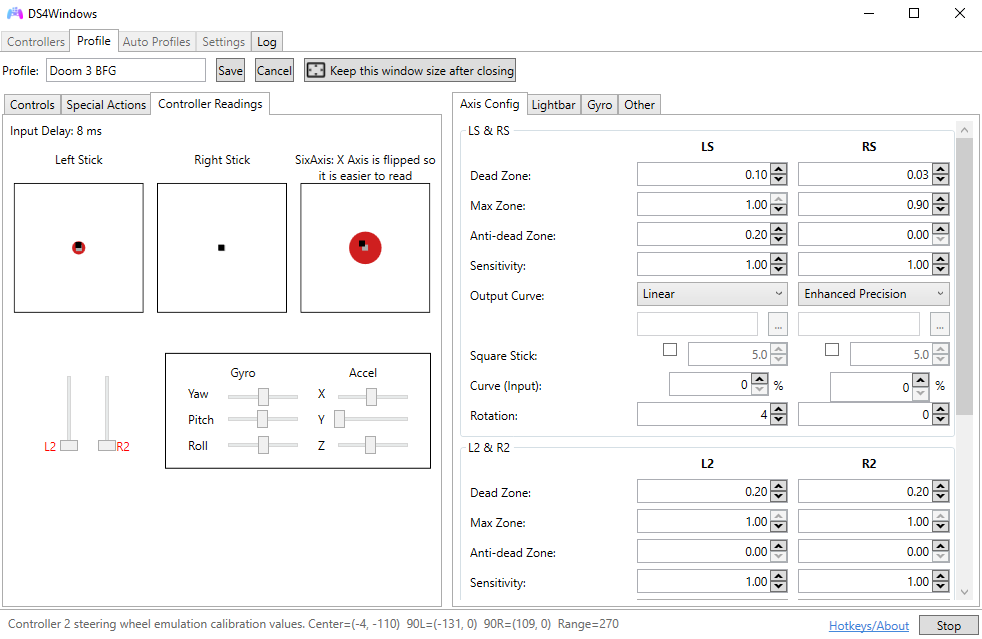Go to the Controllers tab

tap(35, 41)
